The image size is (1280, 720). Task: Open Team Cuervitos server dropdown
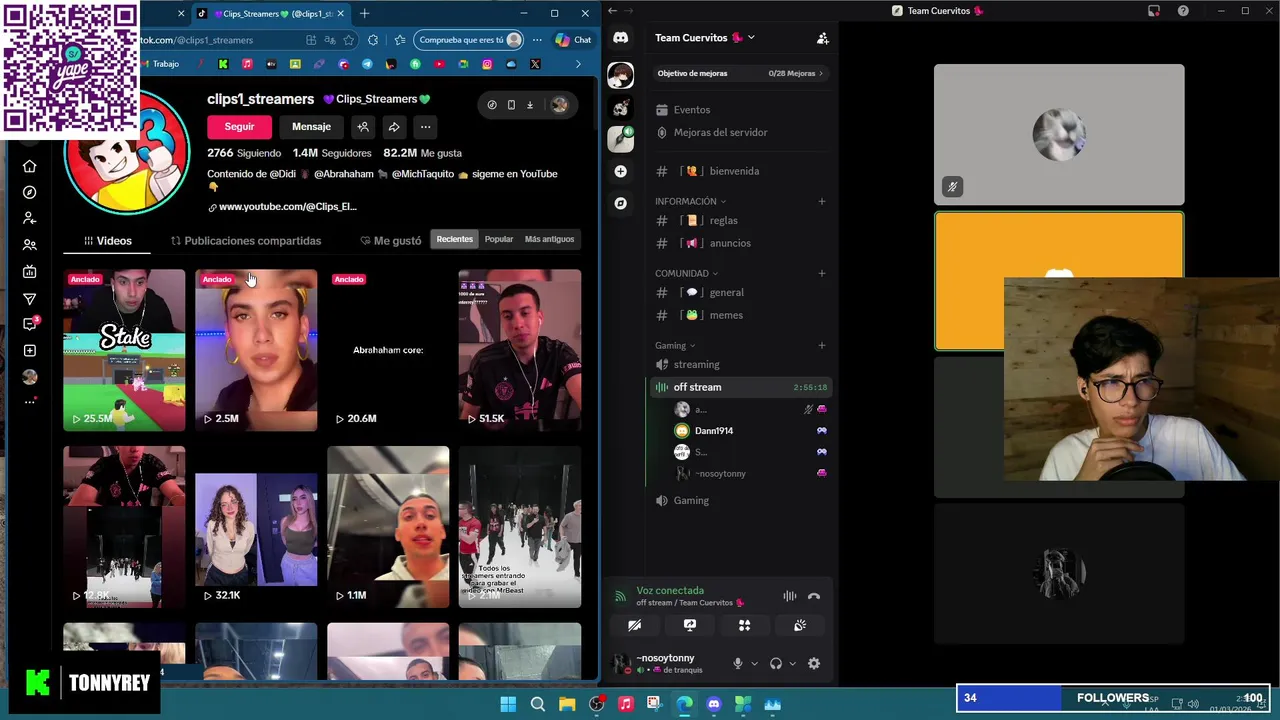705,38
